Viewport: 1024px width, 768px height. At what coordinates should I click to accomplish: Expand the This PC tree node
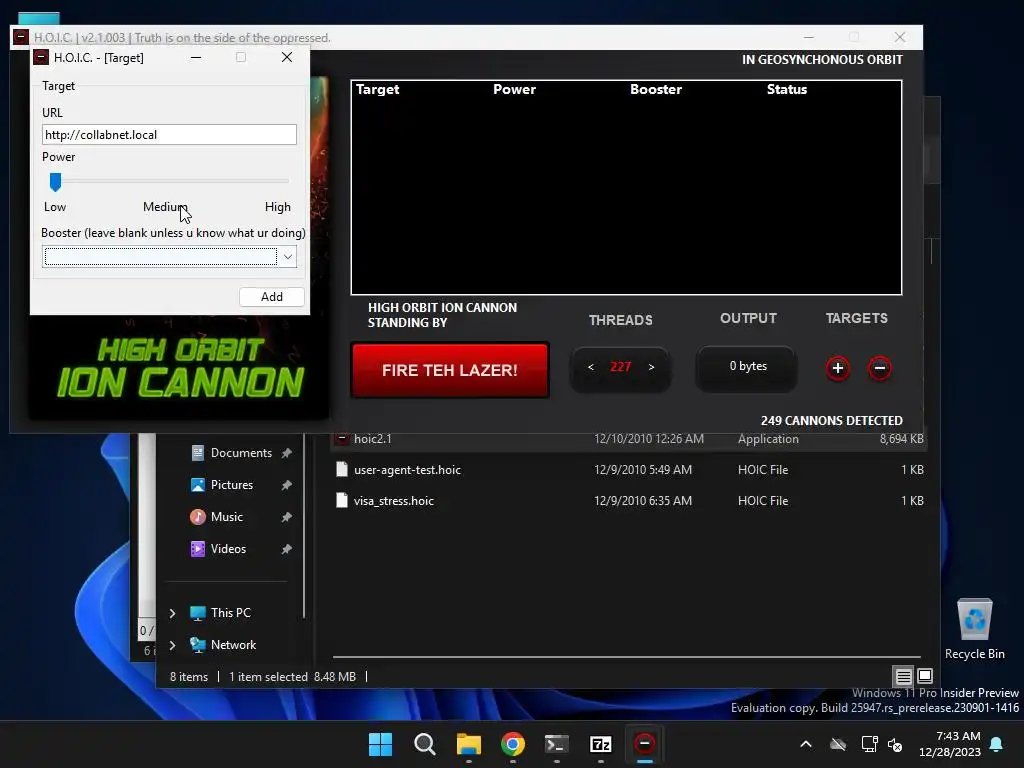pyautogui.click(x=172, y=613)
